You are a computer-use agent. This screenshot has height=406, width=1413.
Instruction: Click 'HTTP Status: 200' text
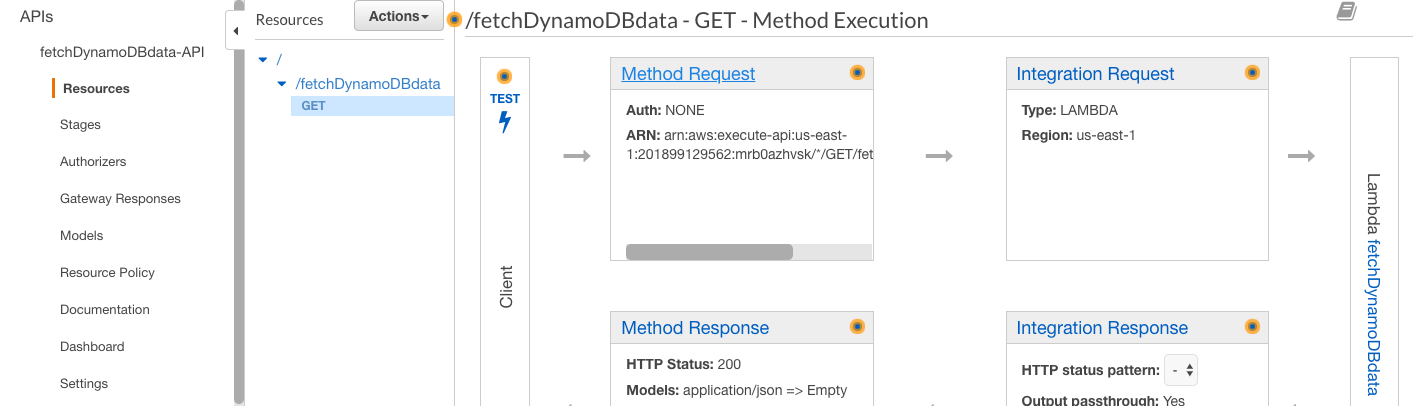tap(683, 364)
